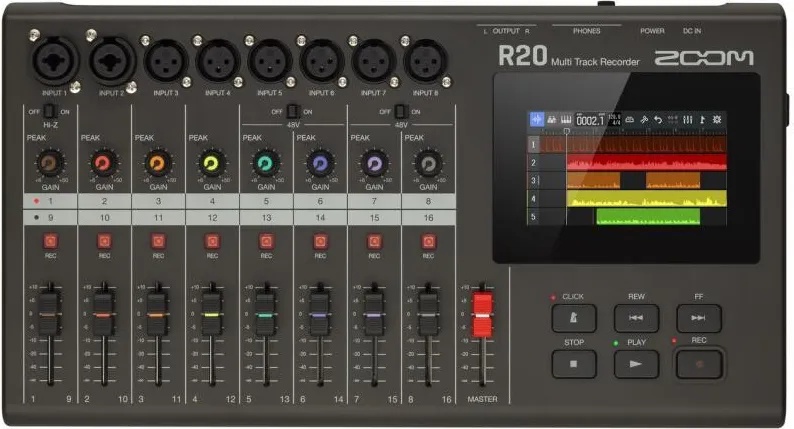Click the orange channel 3 GAIN knob

157,163
